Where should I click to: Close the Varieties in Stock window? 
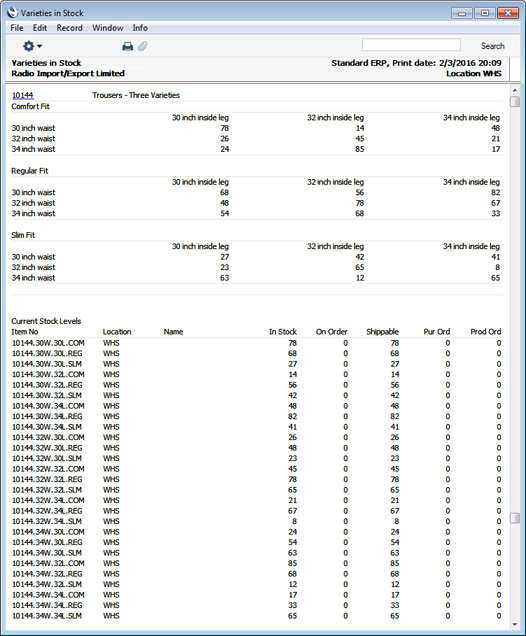[508, 13]
